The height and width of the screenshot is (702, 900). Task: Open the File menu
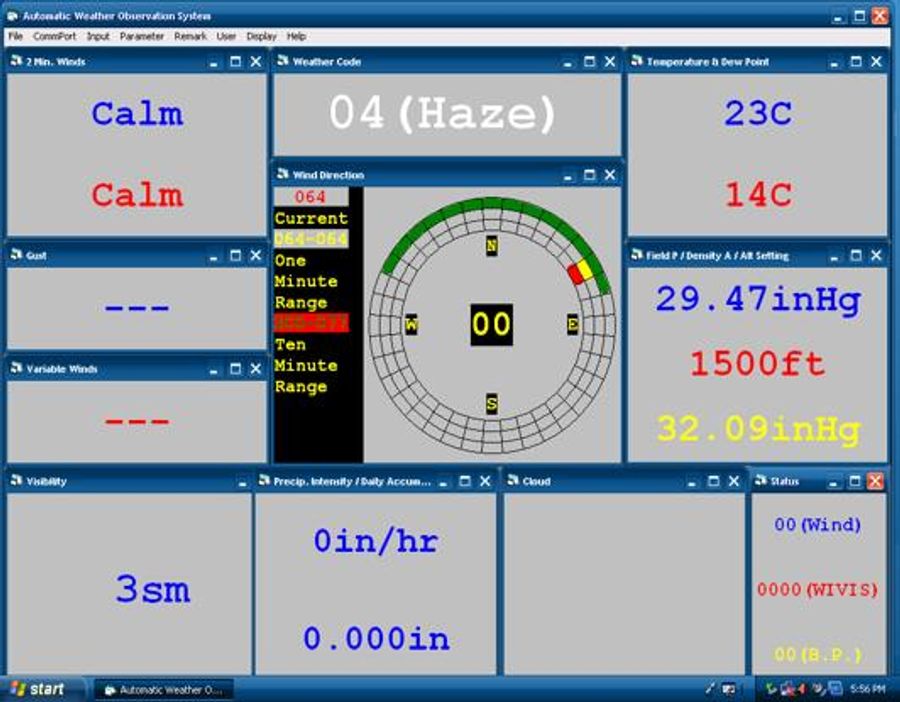click(15, 36)
